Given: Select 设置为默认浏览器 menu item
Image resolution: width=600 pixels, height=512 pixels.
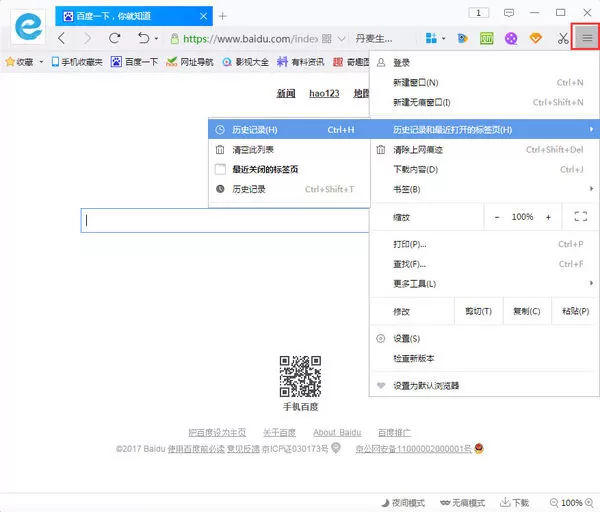Looking at the screenshot, I should tap(484, 385).
